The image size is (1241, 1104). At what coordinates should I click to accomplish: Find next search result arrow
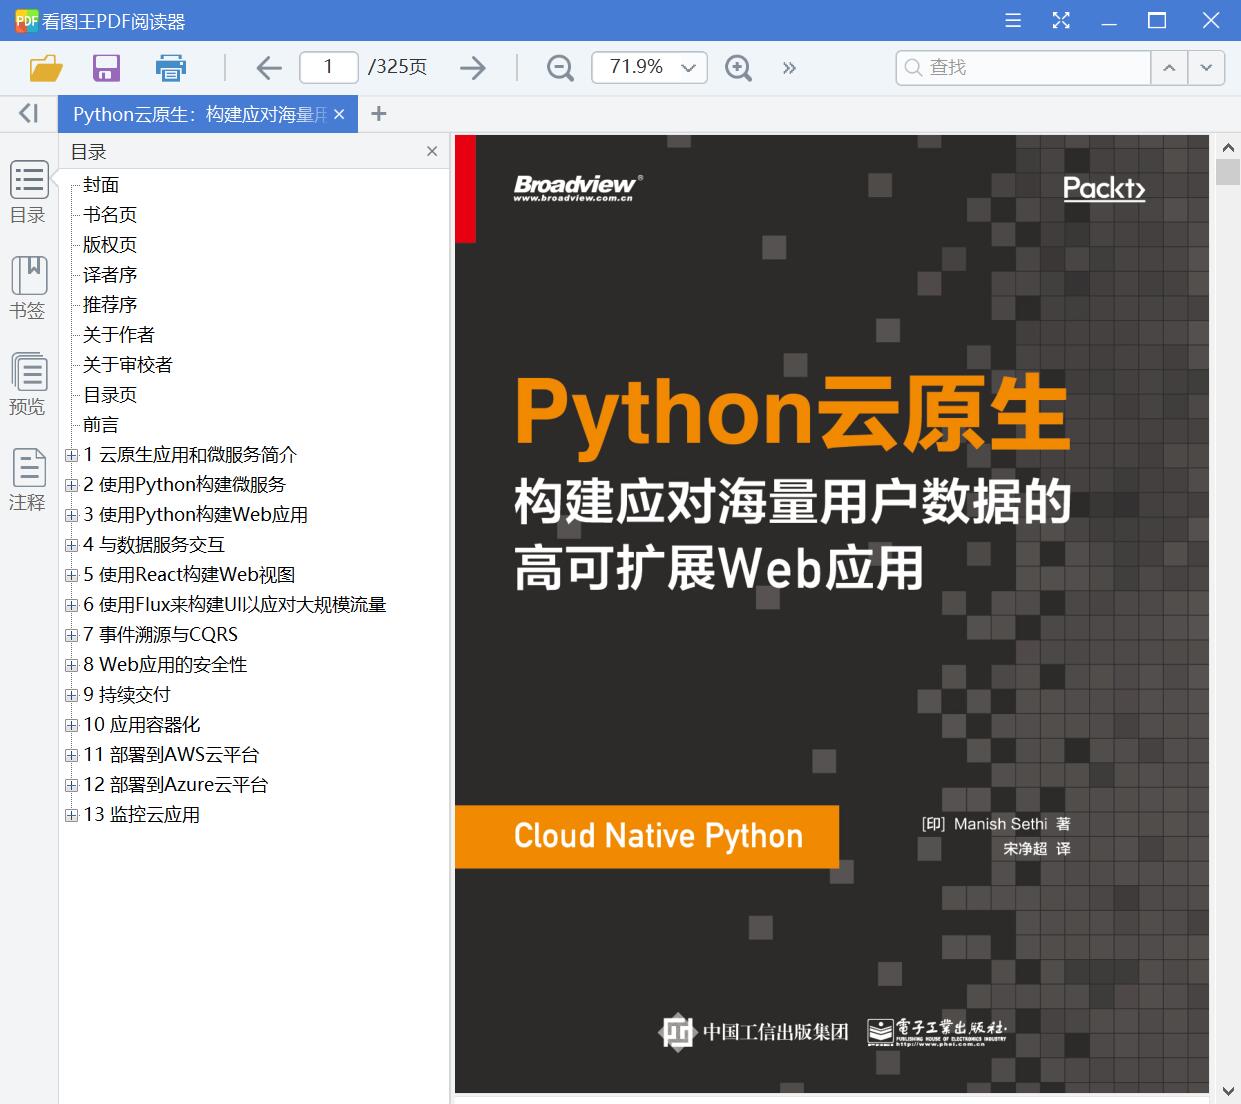(1206, 68)
